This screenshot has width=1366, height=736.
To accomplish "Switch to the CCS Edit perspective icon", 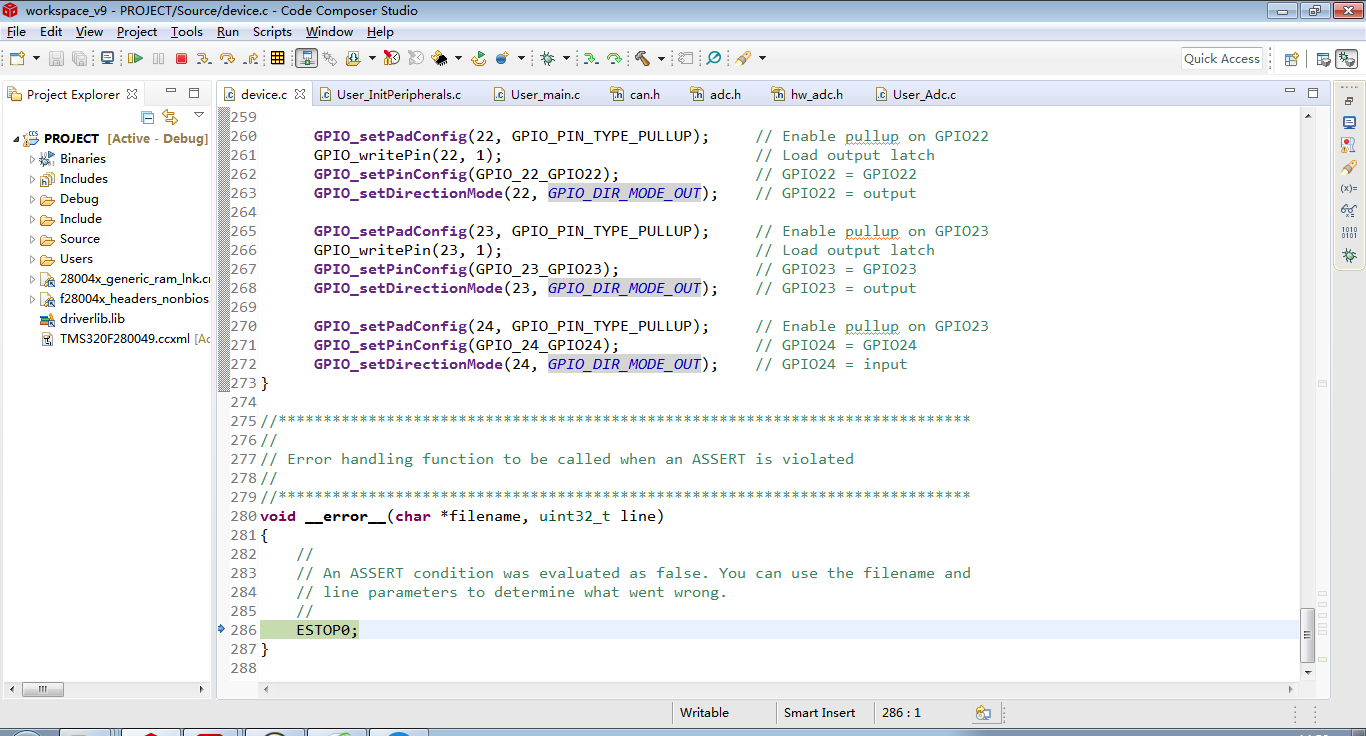I will (x=1323, y=59).
